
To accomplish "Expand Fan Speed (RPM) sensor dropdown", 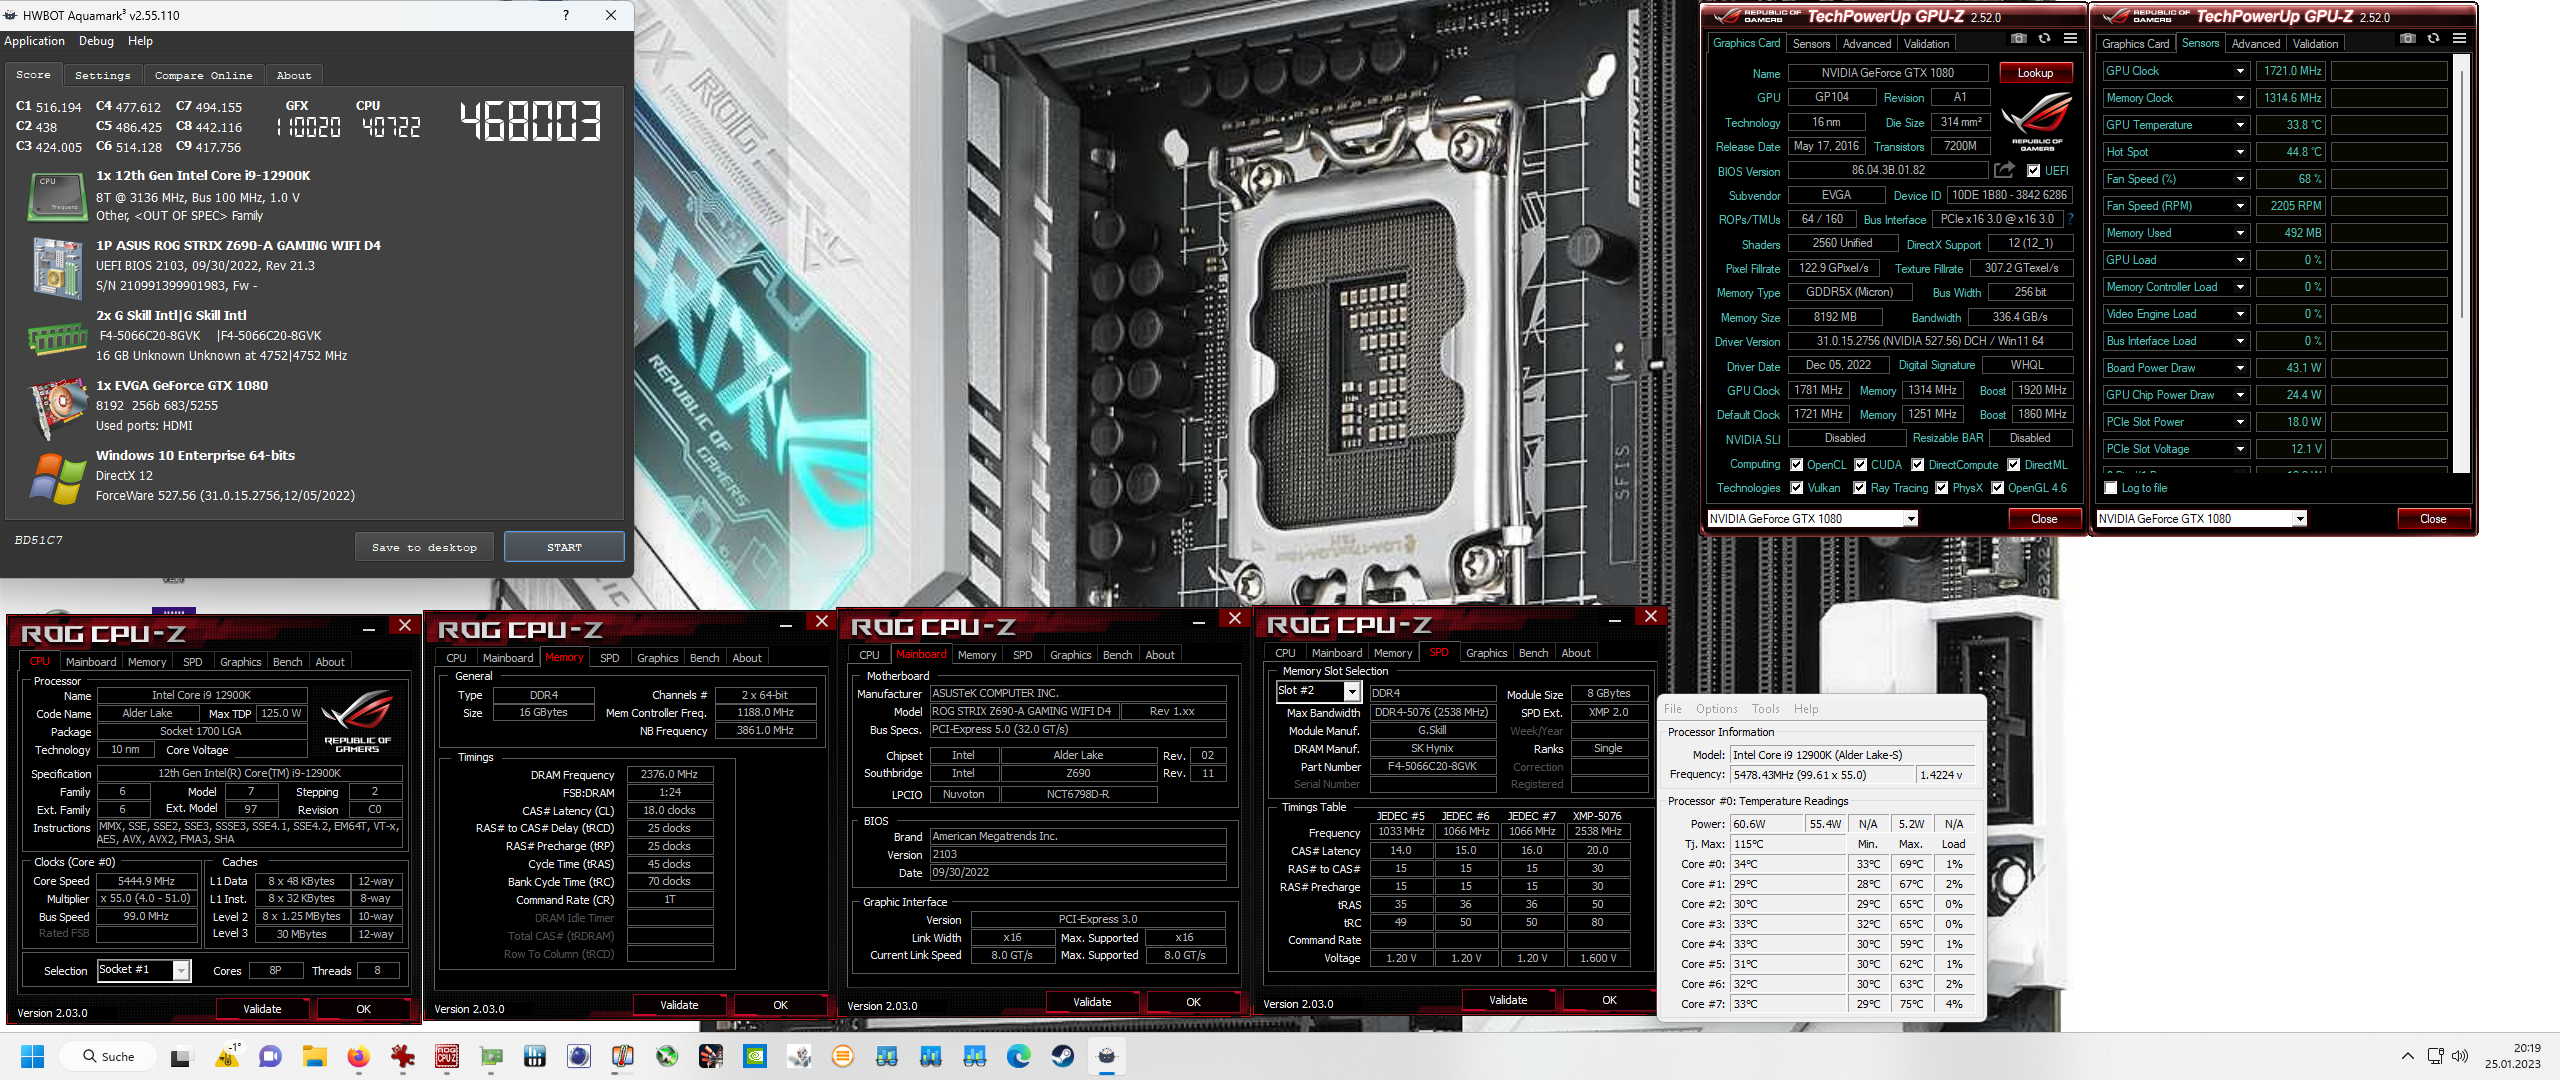I will (2240, 206).
